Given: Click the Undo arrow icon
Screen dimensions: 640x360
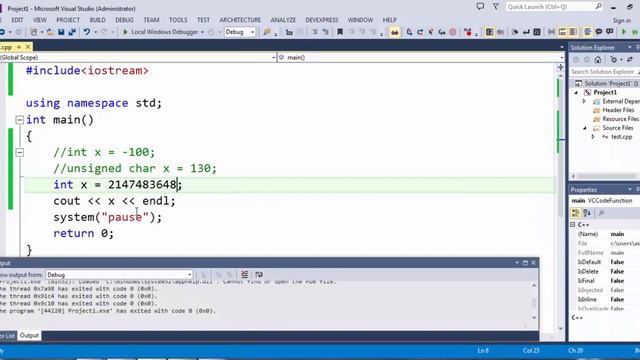Looking at the screenshot, I should (x=87, y=32).
